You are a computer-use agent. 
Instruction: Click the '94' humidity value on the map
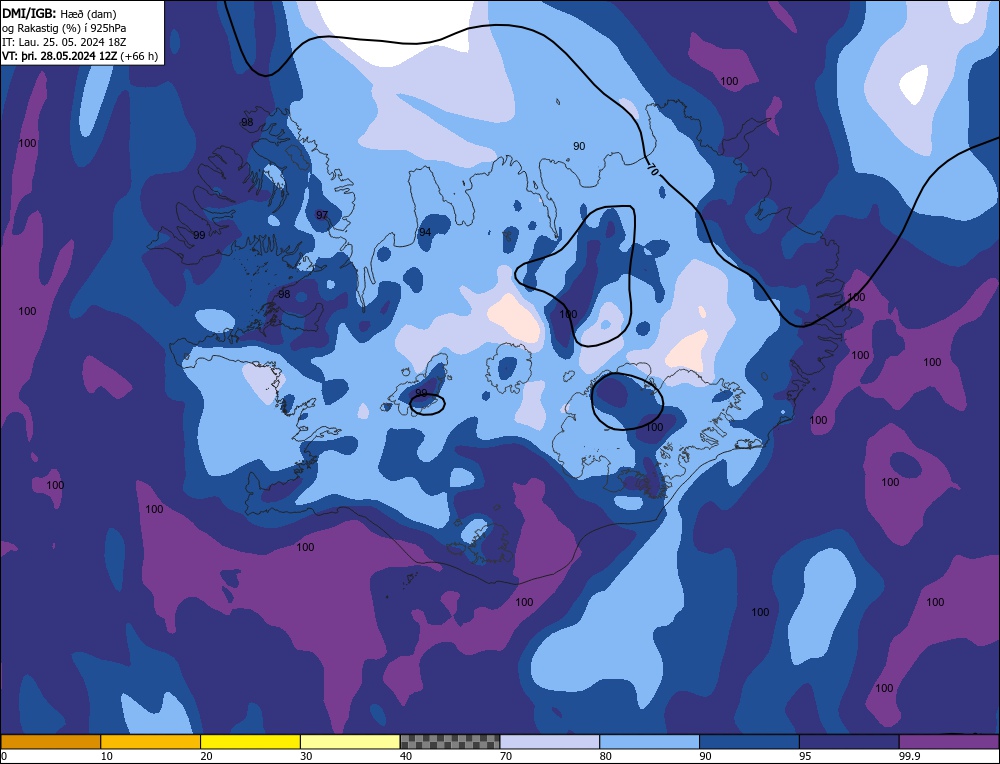(x=425, y=232)
